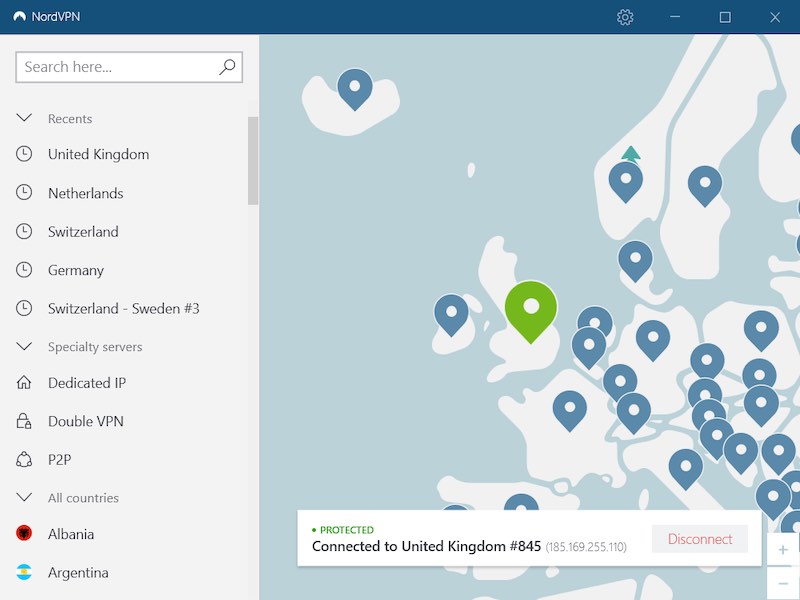This screenshot has width=800, height=600.
Task: Collapse the Specialty servers section
Action: 24,346
